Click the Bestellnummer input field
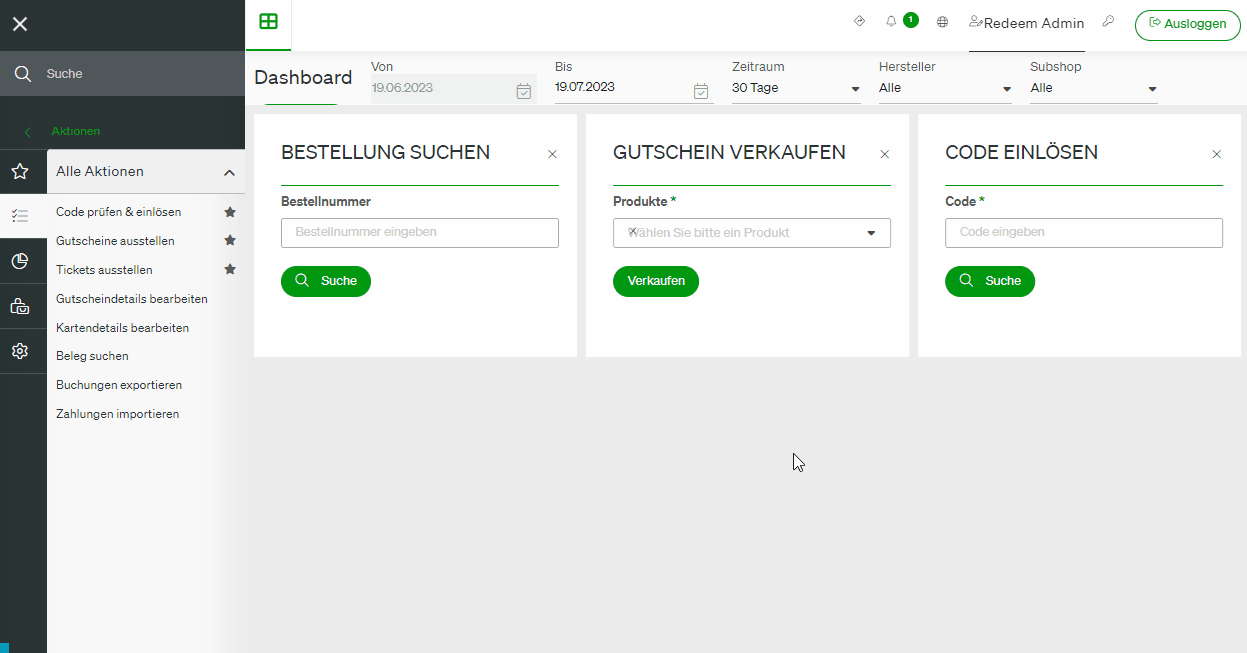This screenshot has height=653, width=1247. pyautogui.click(x=420, y=232)
